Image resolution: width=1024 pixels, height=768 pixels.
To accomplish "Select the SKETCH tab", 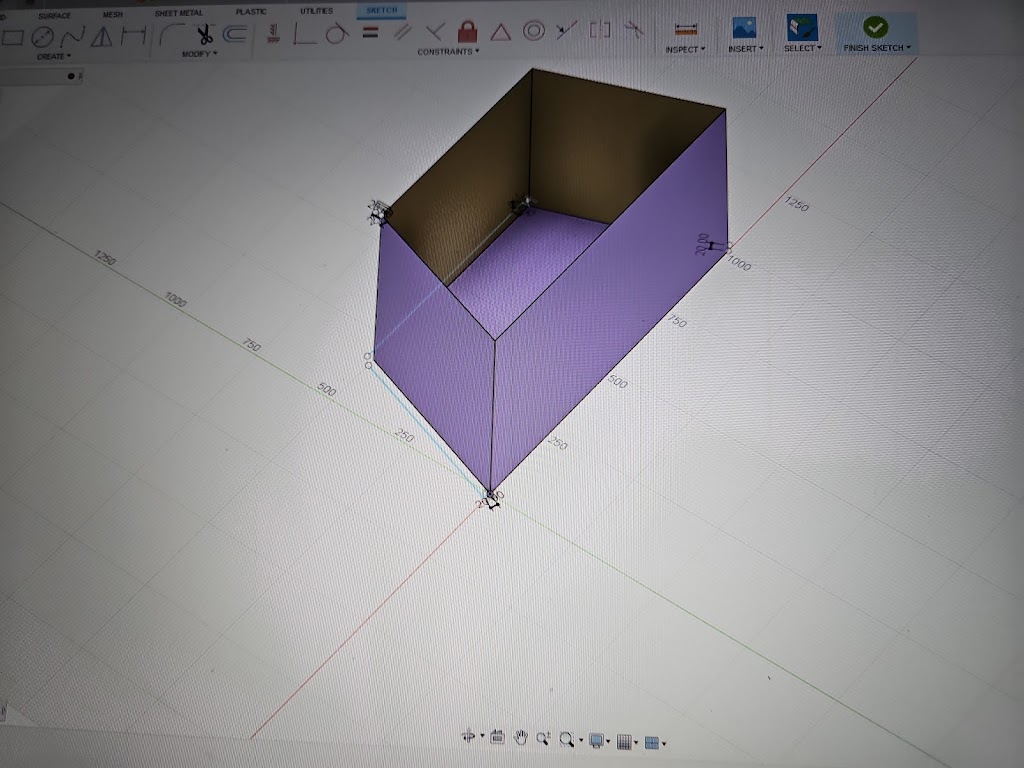I will pos(381,10).
